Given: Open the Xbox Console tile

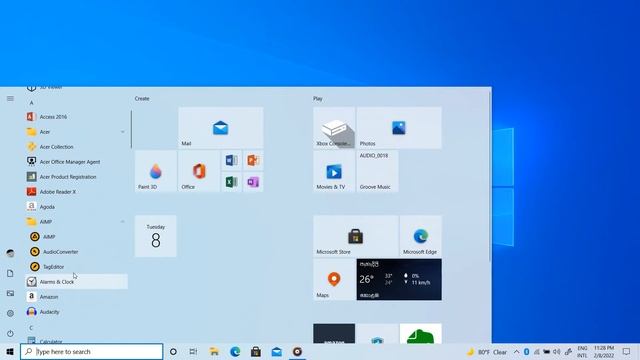Looking at the screenshot, I should (334, 128).
